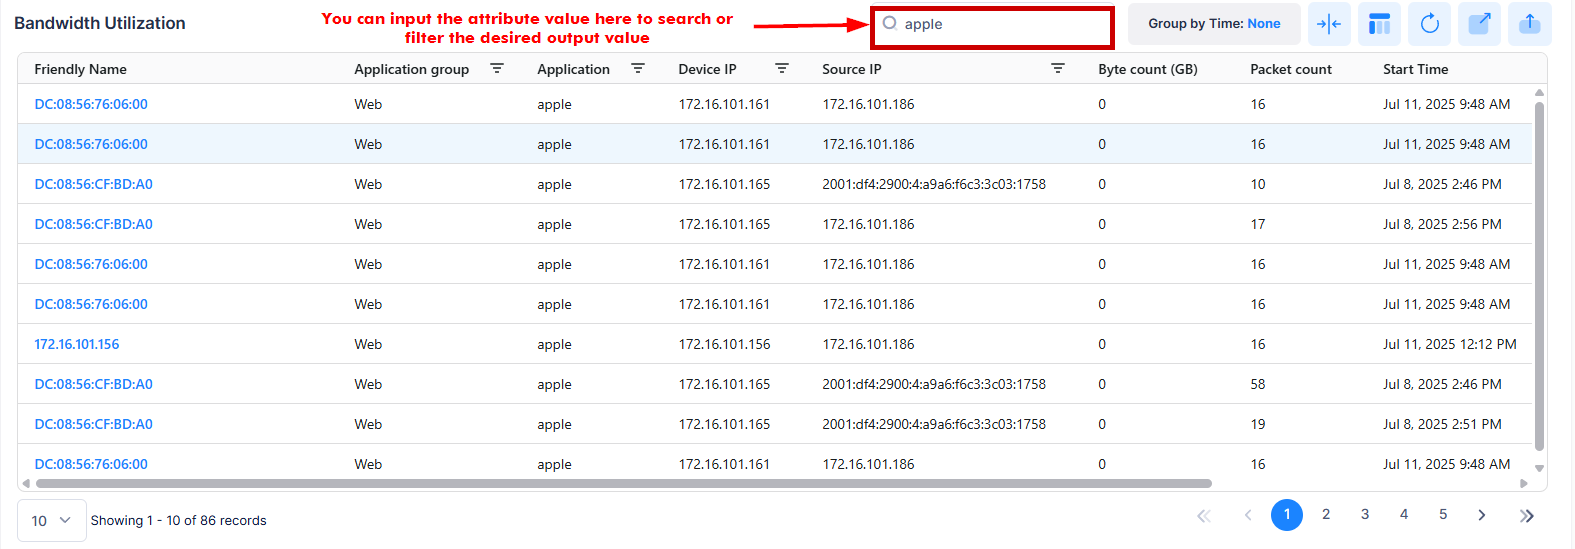Screen dimensions: 1575x549
Task: Open the column chooser table icon
Action: (1379, 24)
